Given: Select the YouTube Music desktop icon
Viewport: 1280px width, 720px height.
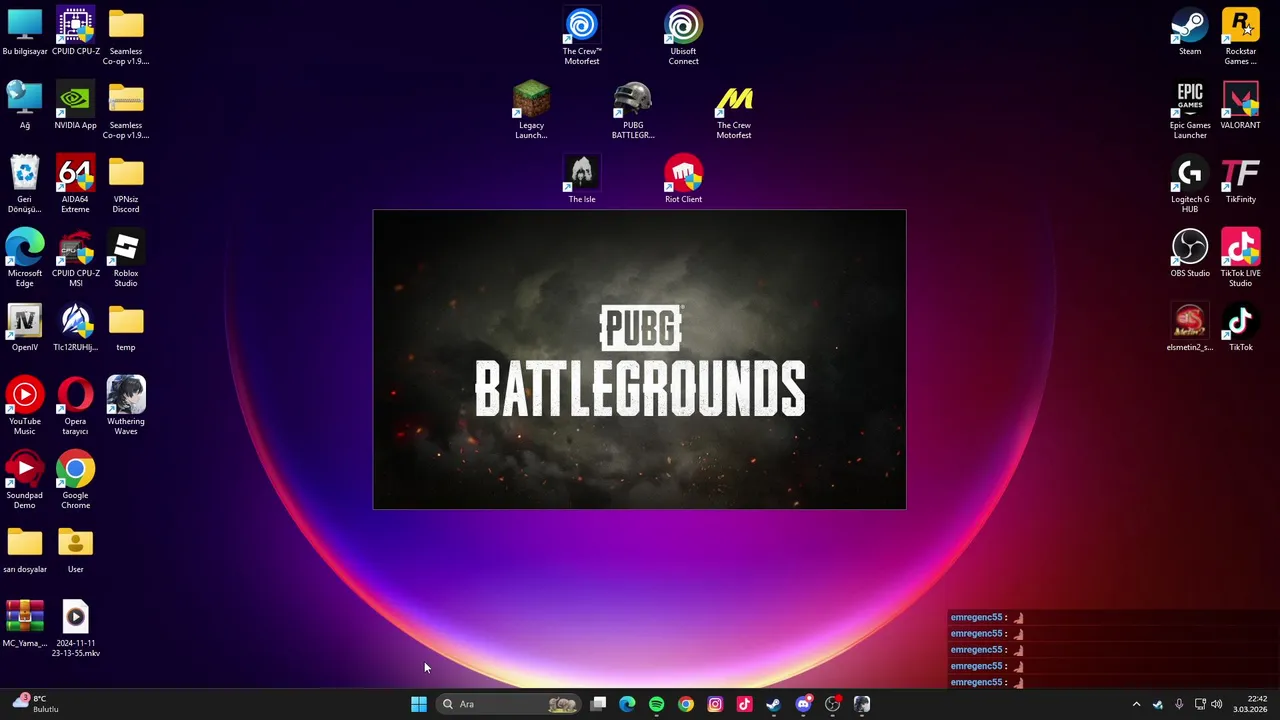Looking at the screenshot, I should click(x=25, y=406).
